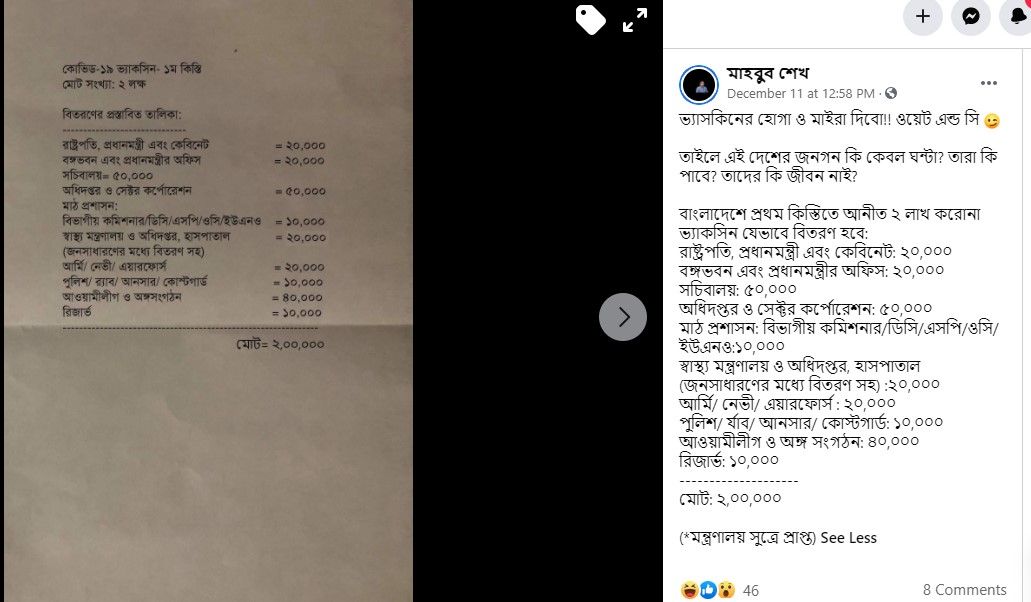This screenshot has height=602, width=1031.
Task: Click the globe public privacy icon
Action: coord(891,93)
